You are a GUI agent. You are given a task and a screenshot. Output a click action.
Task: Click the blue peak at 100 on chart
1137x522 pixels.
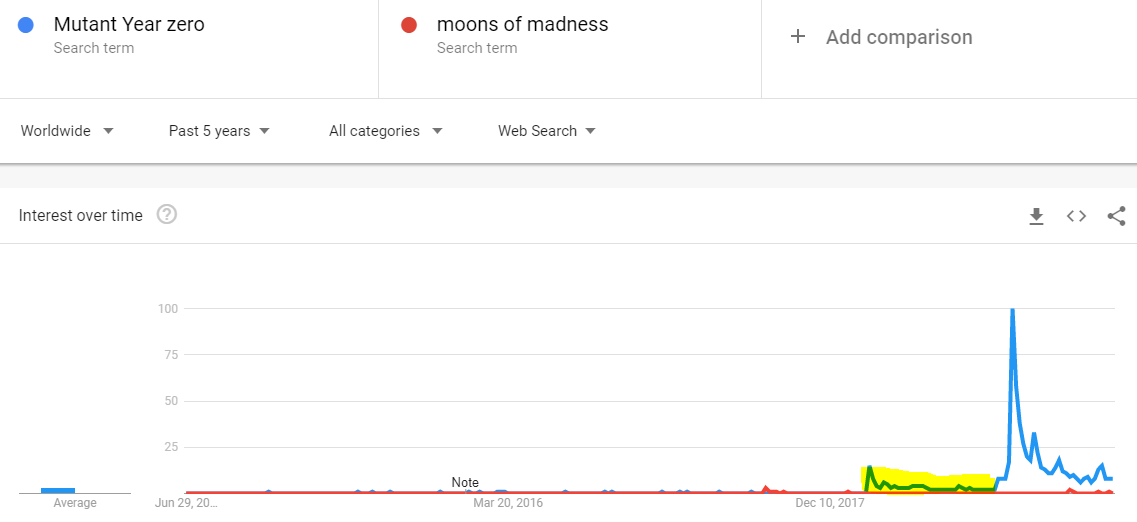pyautogui.click(x=1012, y=310)
